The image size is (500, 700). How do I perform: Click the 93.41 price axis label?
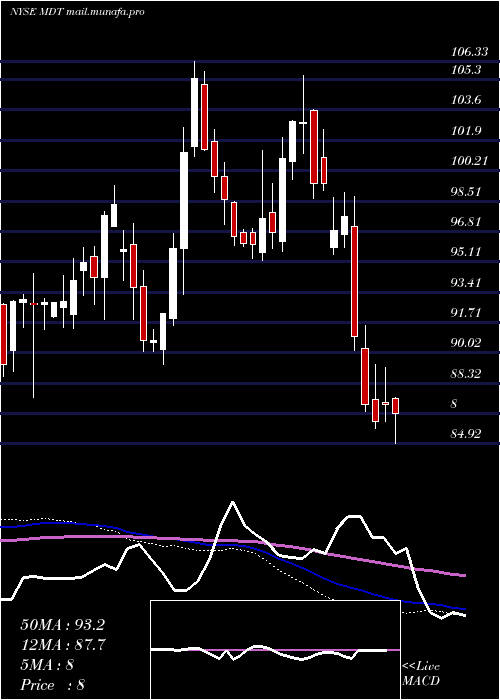click(x=467, y=283)
